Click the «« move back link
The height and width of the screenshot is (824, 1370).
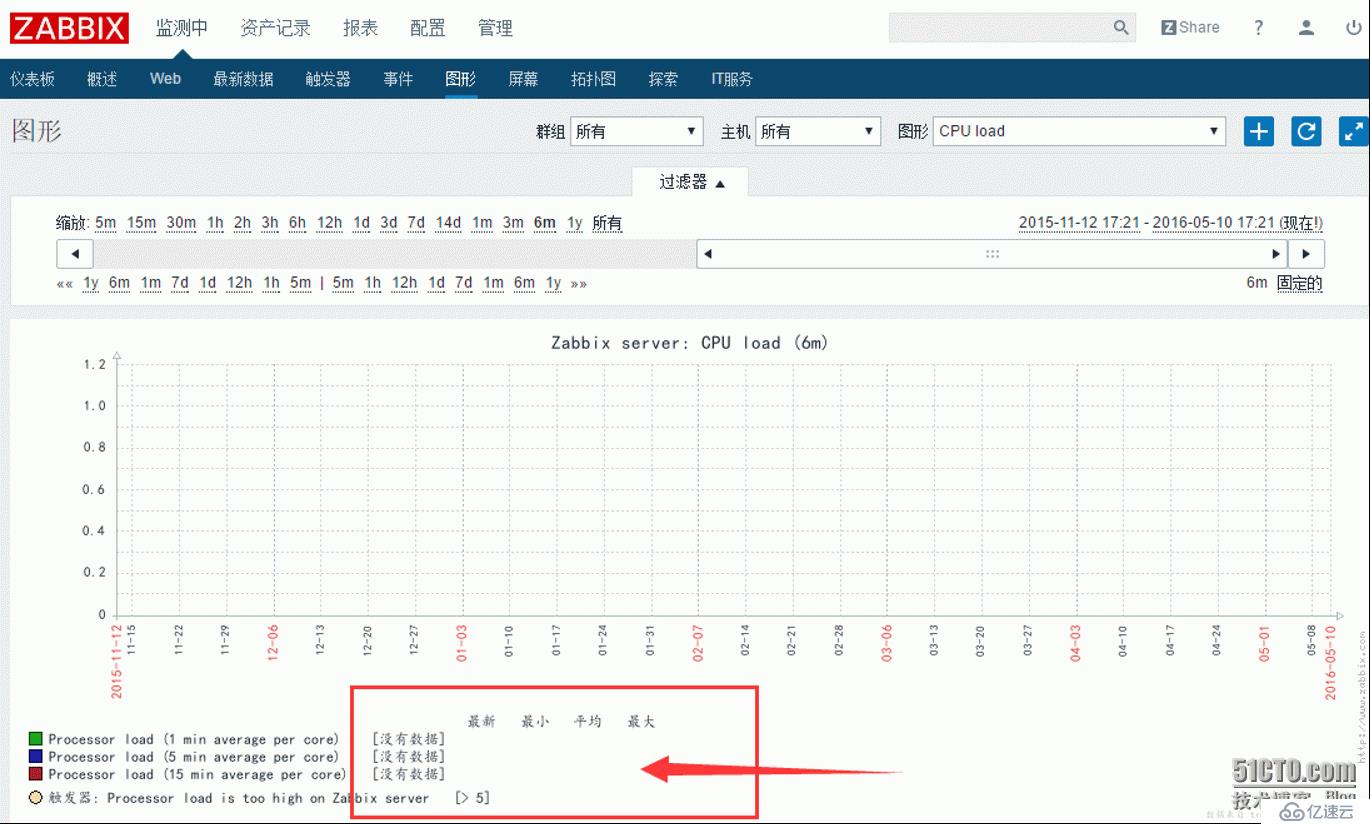click(x=65, y=283)
